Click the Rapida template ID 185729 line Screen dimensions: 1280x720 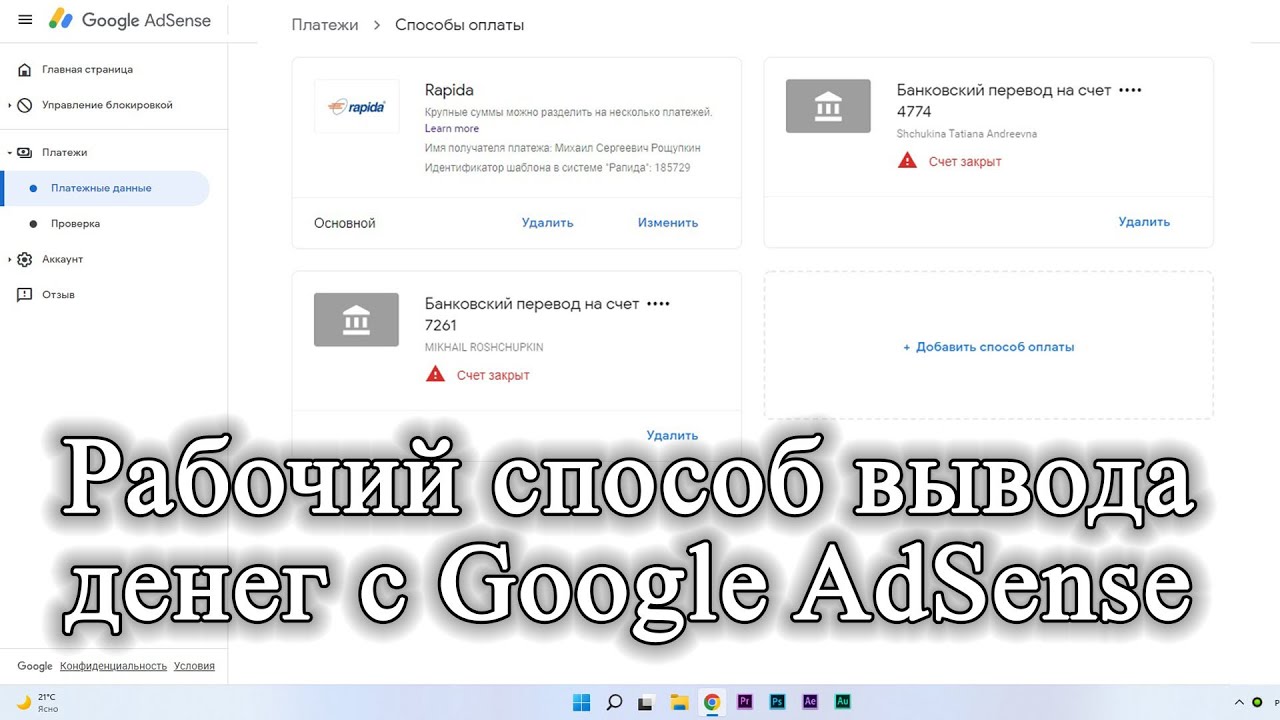(558, 168)
